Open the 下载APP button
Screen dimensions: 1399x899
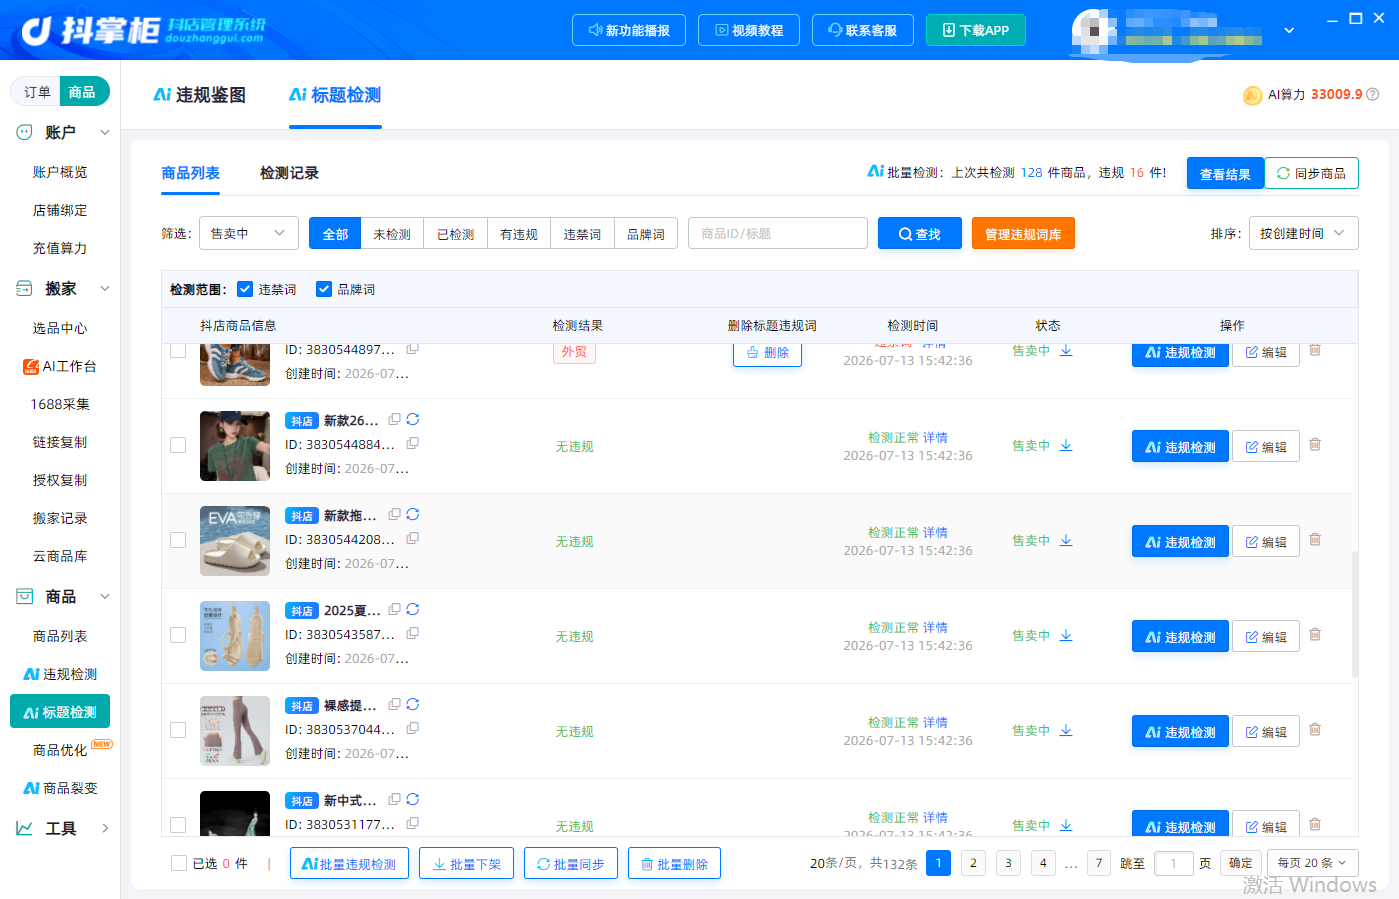click(976, 30)
